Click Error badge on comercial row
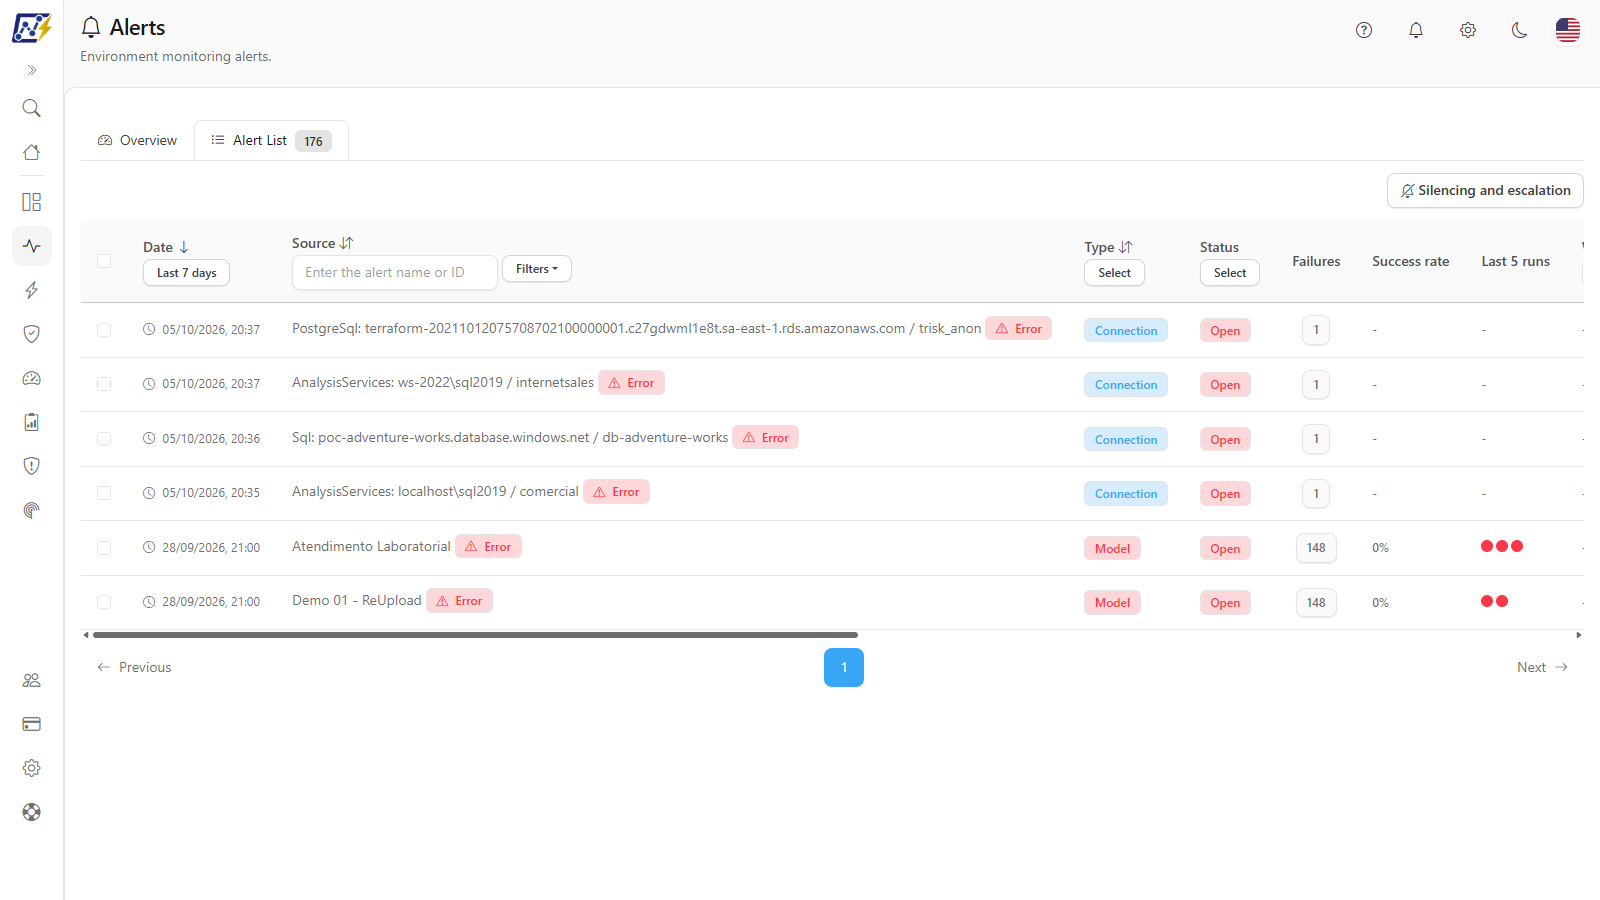The image size is (1600, 900). pyautogui.click(x=616, y=492)
